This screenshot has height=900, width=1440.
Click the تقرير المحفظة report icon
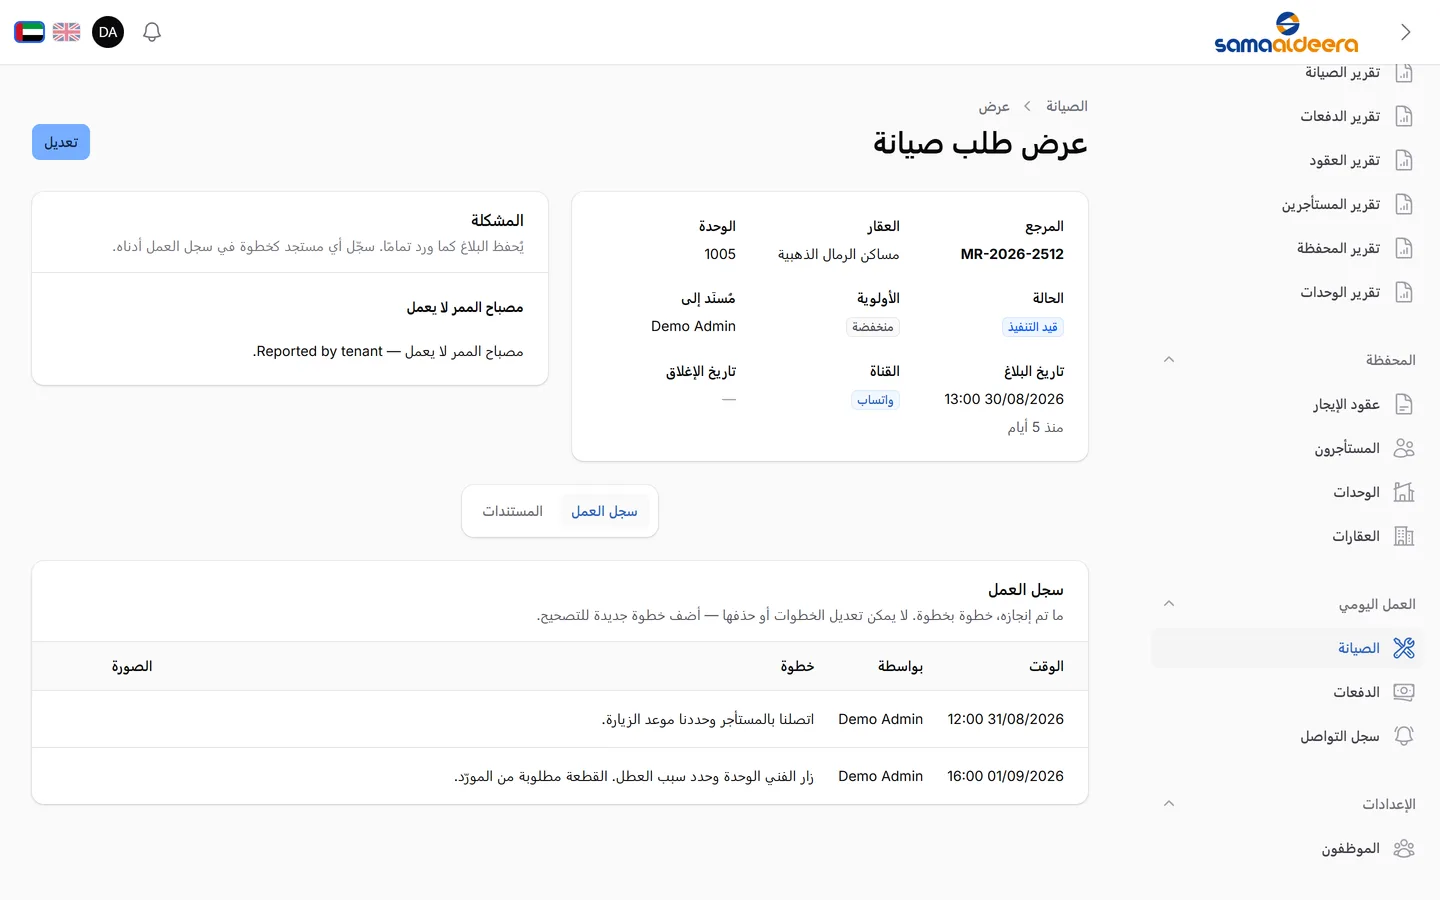pyautogui.click(x=1404, y=248)
